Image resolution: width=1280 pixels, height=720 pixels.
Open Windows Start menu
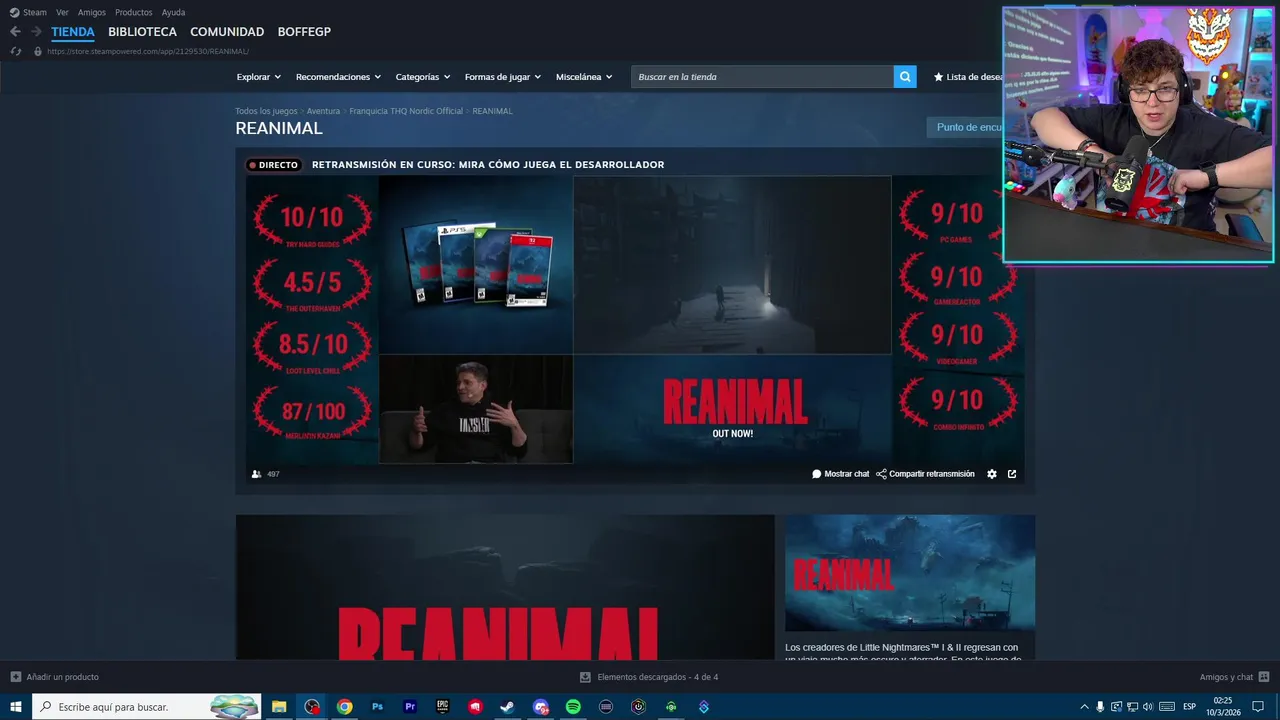[16, 707]
